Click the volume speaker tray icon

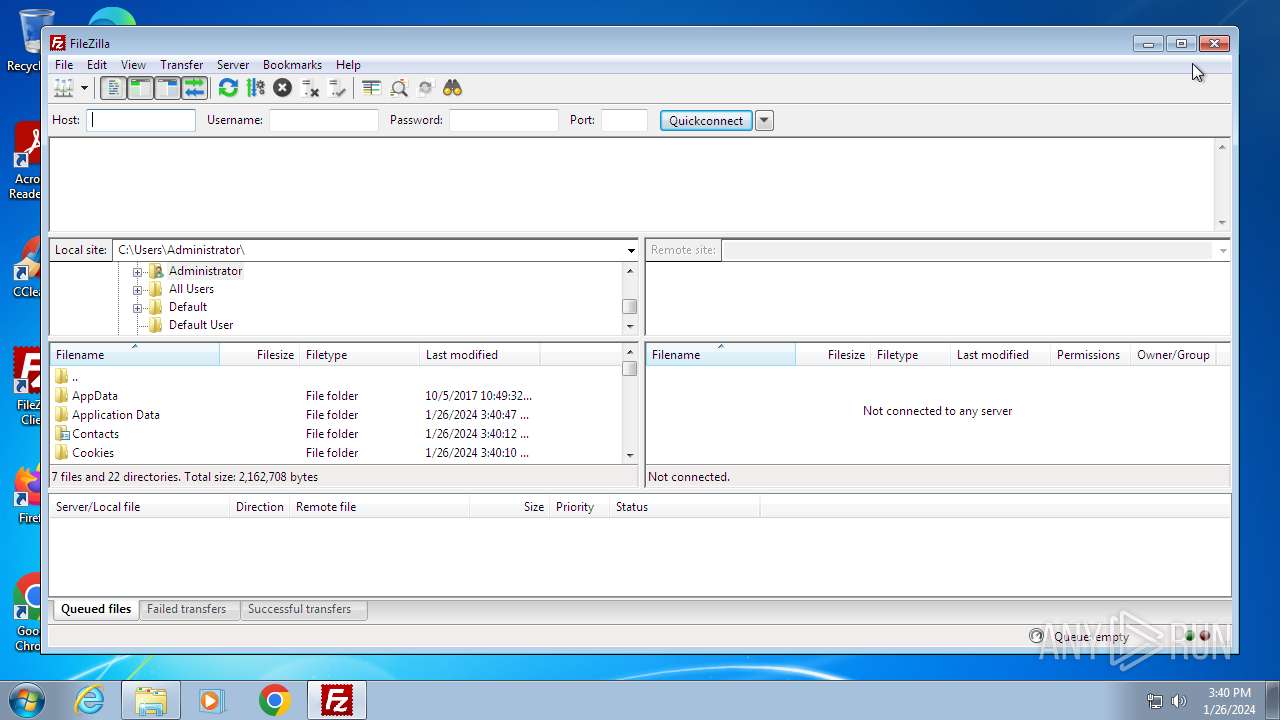tap(1179, 701)
